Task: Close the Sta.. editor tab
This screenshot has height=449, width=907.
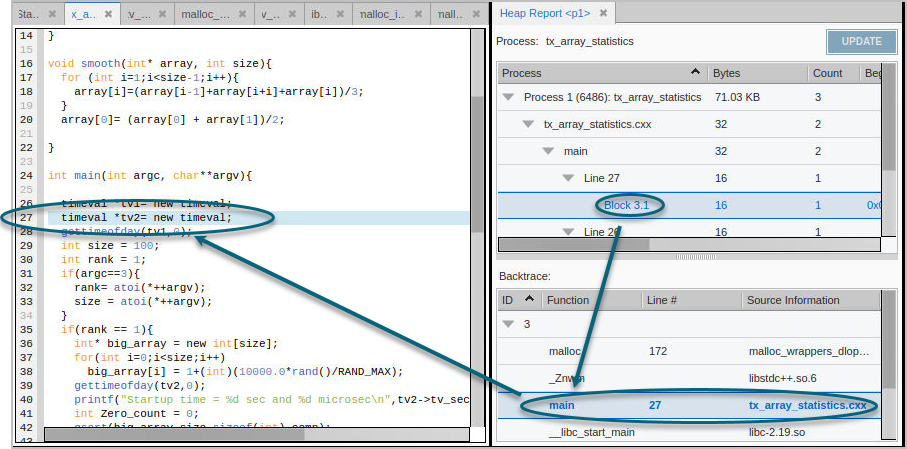Action: point(51,15)
